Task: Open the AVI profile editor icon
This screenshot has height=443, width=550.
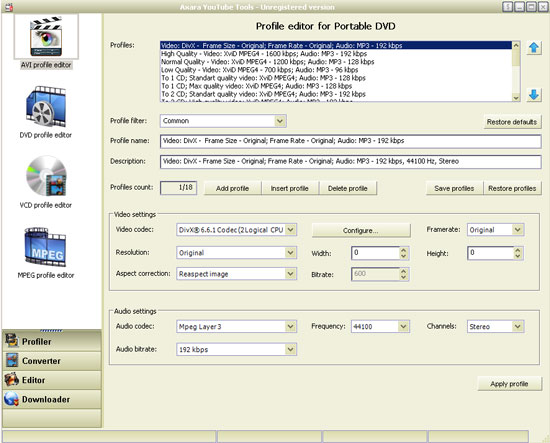Action: (x=46, y=36)
